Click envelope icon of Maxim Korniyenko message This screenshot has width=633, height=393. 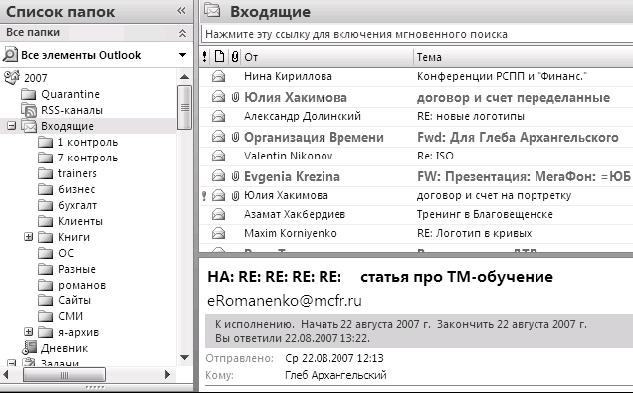[x=218, y=233]
